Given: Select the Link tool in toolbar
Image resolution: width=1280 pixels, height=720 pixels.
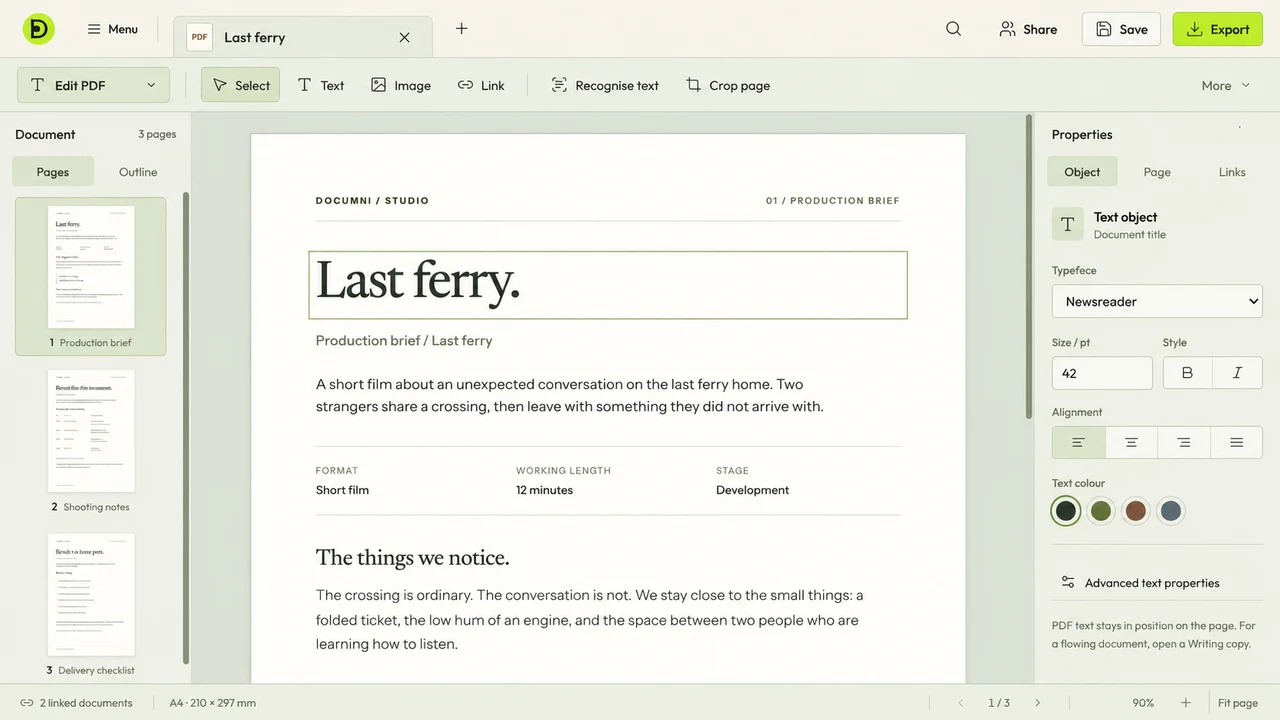Looking at the screenshot, I should [x=481, y=85].
